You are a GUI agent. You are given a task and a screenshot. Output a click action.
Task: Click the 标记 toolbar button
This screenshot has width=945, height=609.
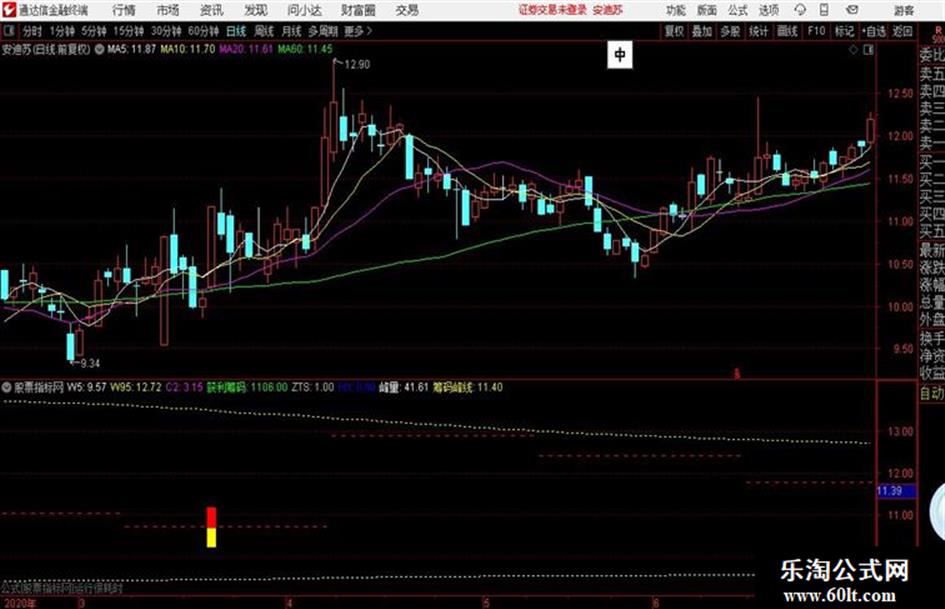pos(844,31)
